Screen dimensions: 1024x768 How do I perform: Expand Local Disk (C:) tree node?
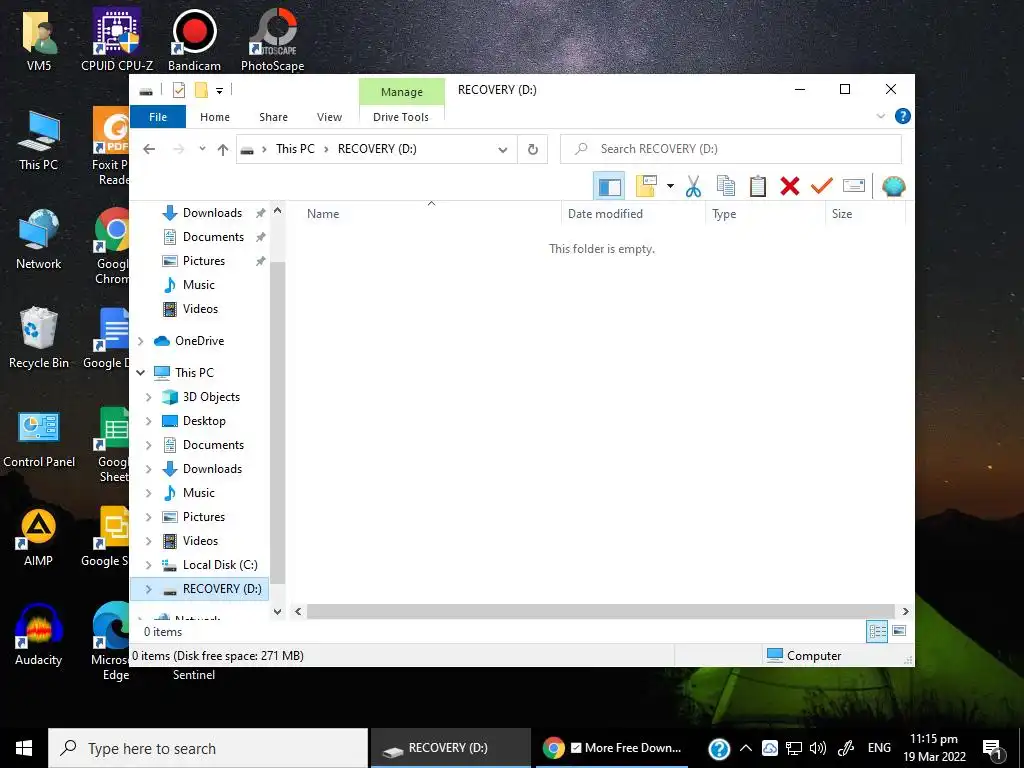(148, 565)
